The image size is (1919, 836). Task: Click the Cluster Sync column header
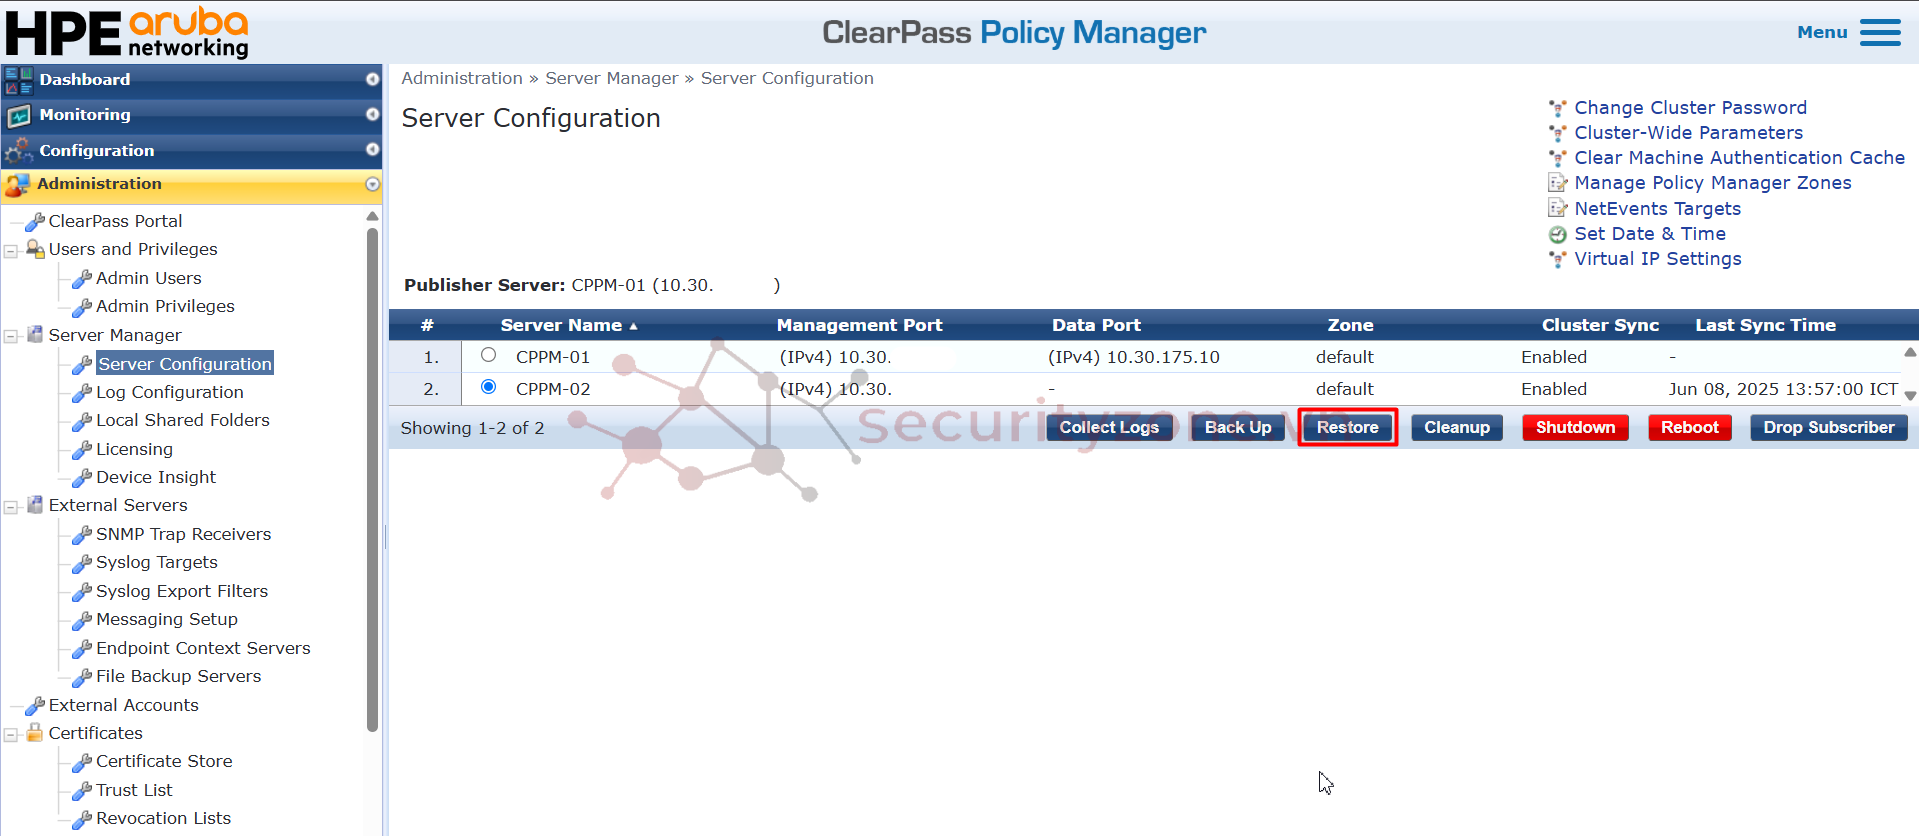[x=1600, y=325]
